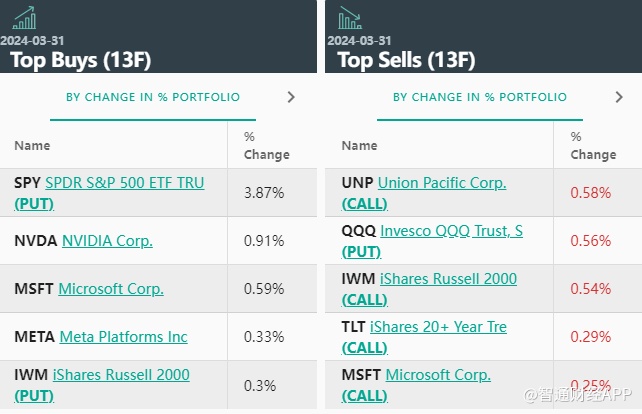Click the Top Buys rising chart icon
642x414 pixels.
[26, 17]
